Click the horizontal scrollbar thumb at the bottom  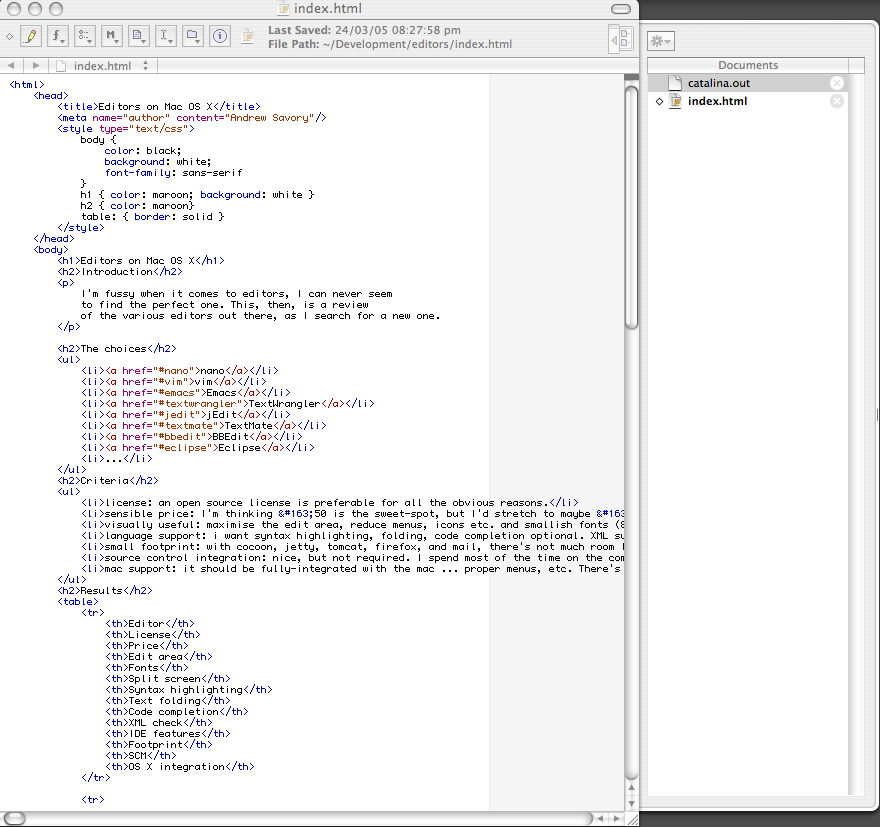pyautogui.click(x=14, y=819)
